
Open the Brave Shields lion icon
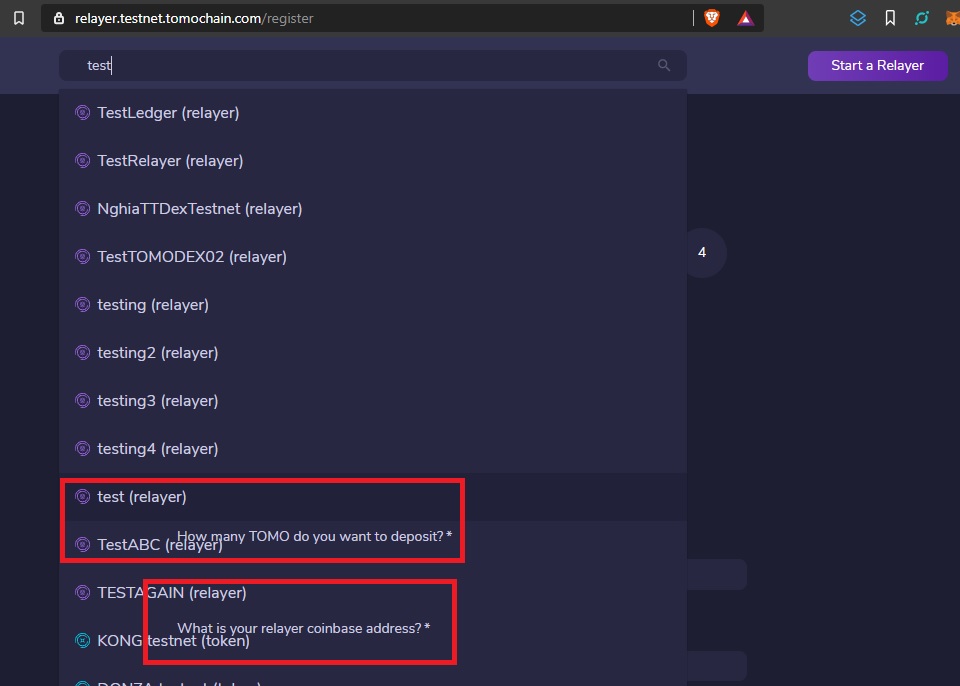[x=711, y=18]
